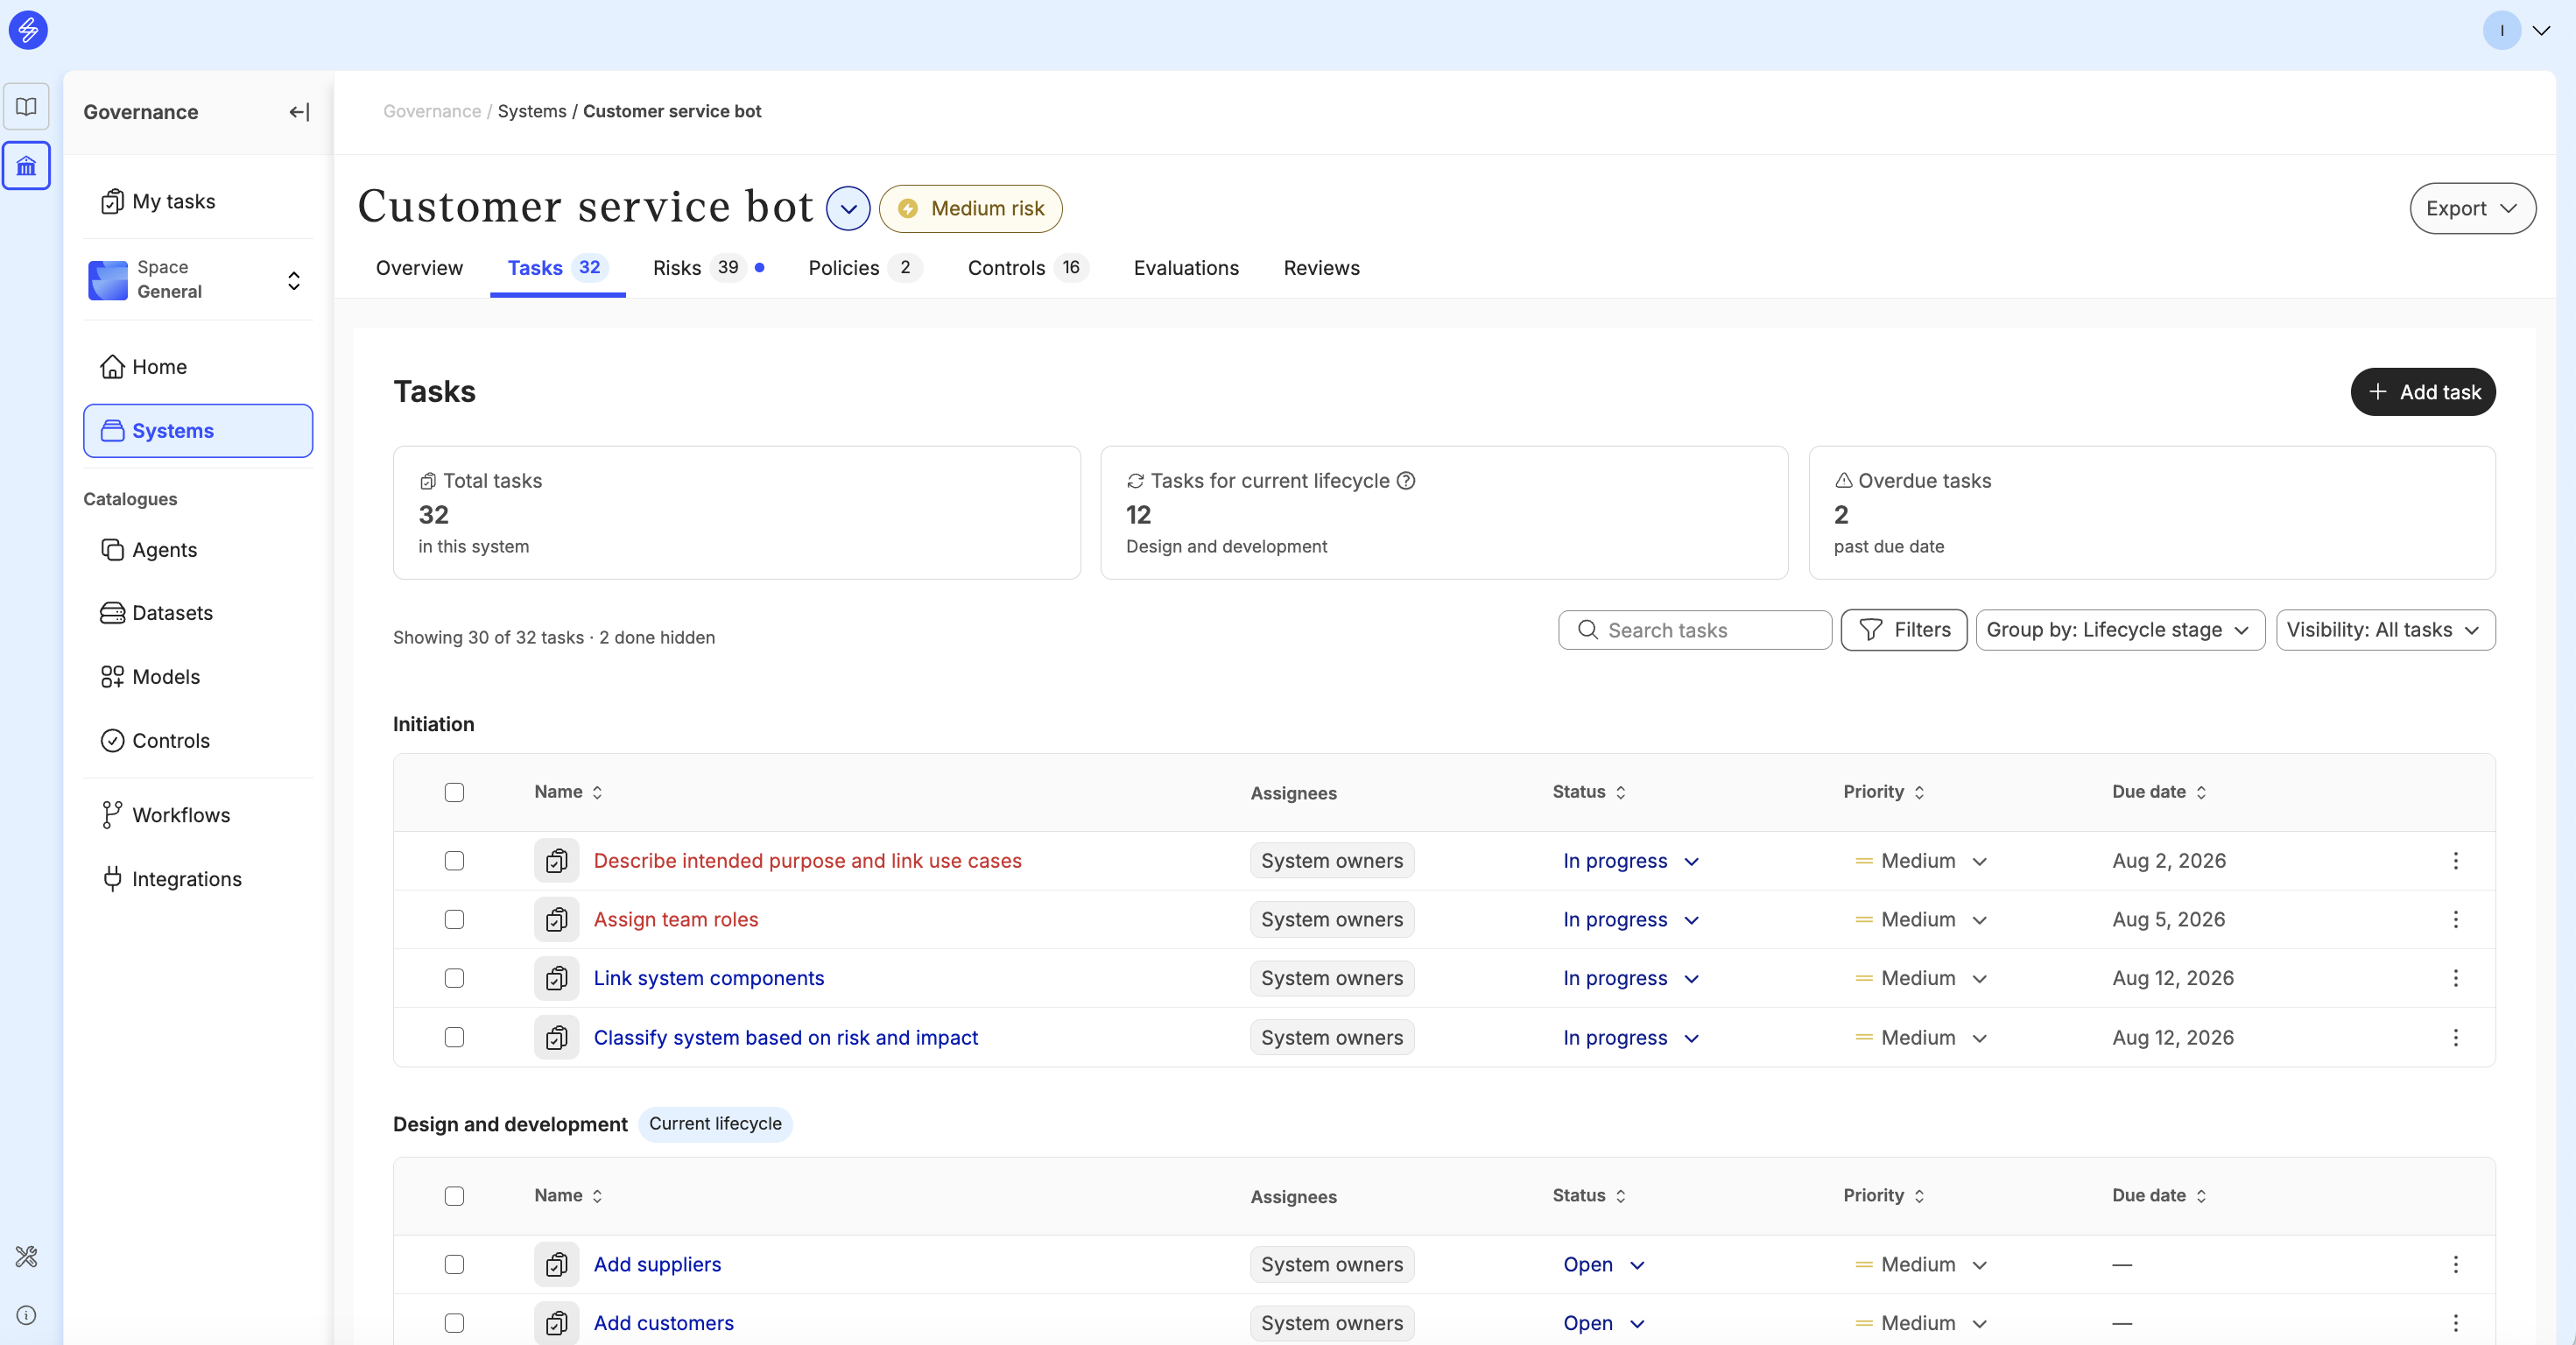Click the Search tasks input field
Screen dimensions: 2576x1345
(1695, 631)
